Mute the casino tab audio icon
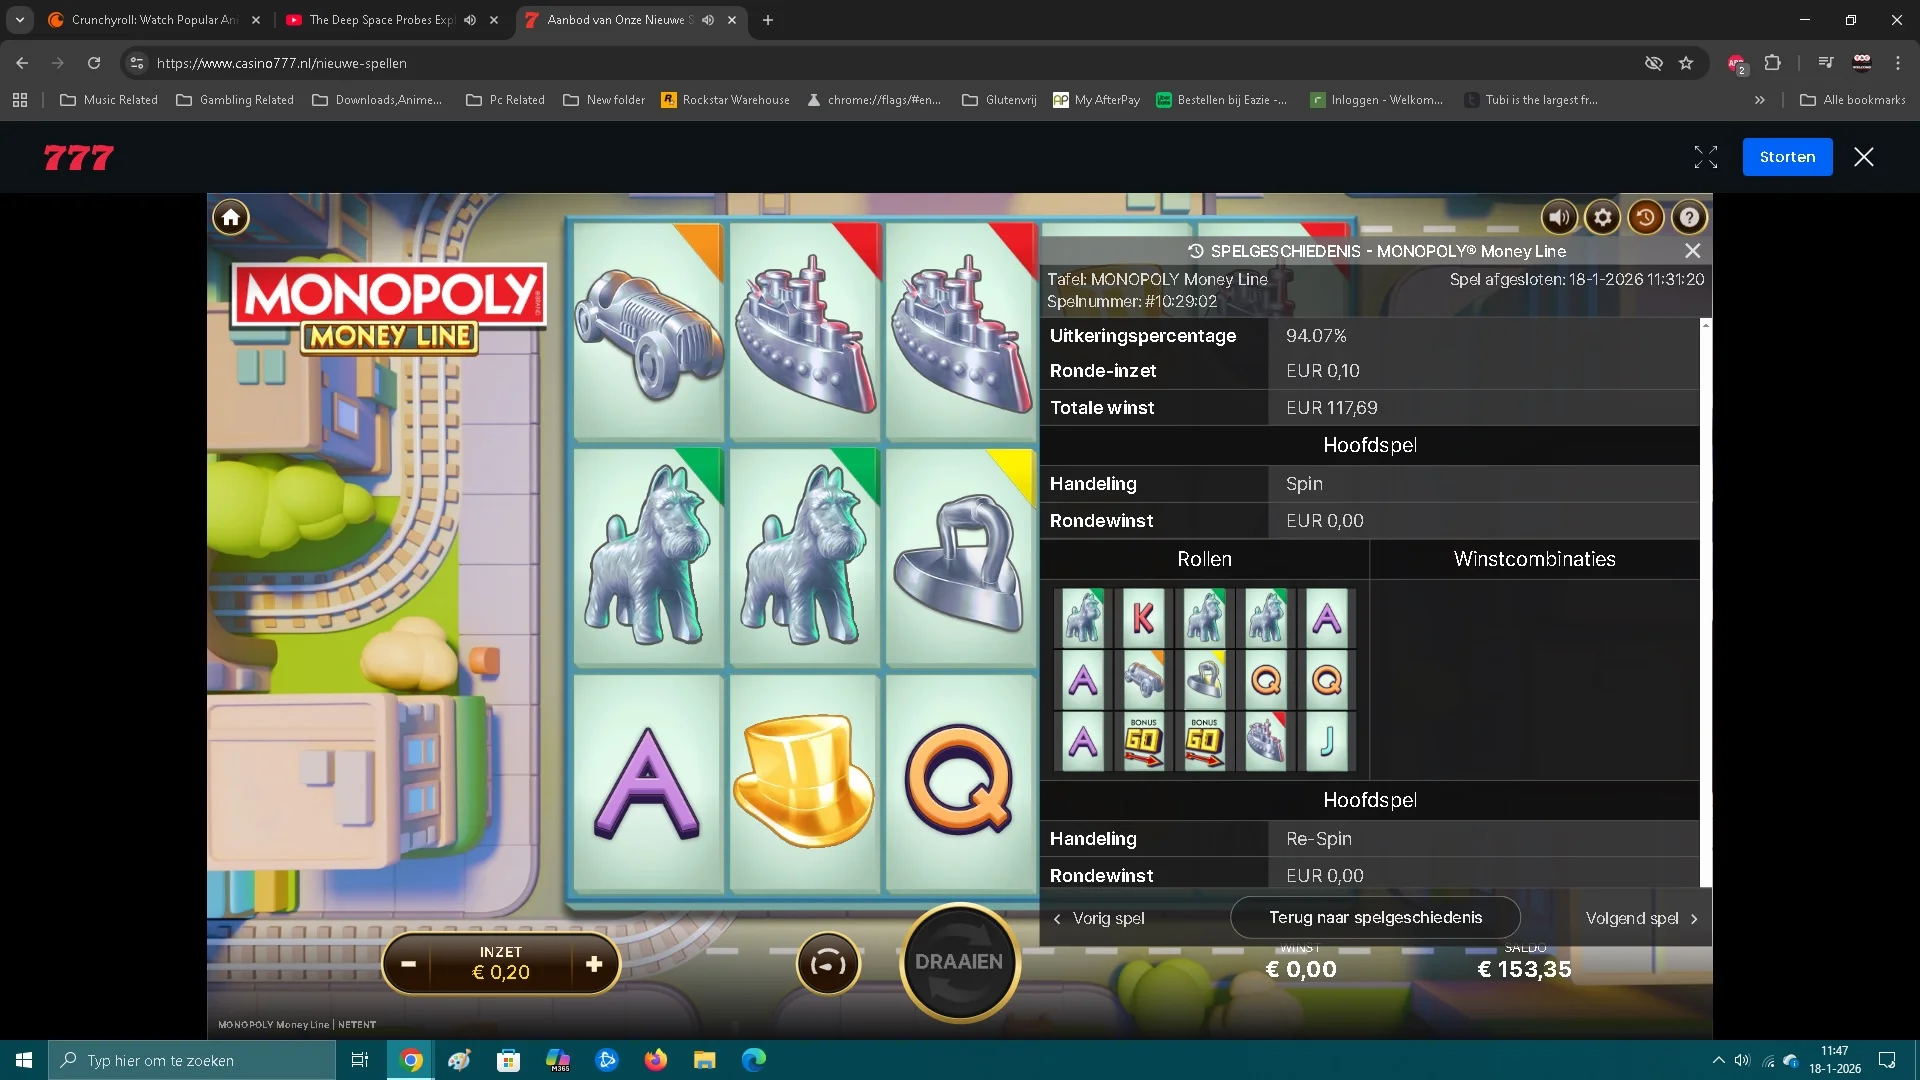The width and height of the screenshot is (1920, 1080). point(708,20)
